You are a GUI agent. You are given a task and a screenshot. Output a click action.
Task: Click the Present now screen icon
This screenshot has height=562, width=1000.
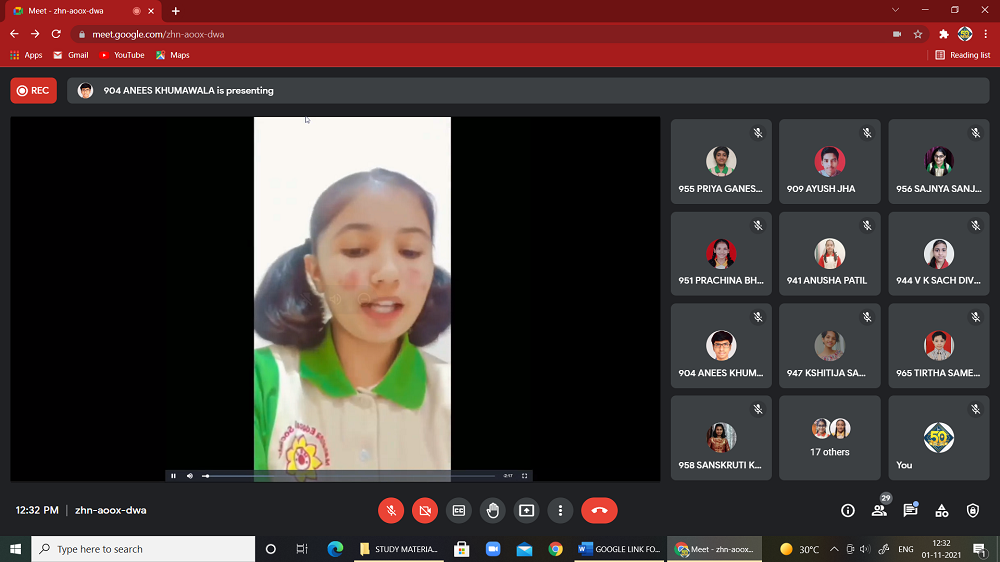pos(526,510)
